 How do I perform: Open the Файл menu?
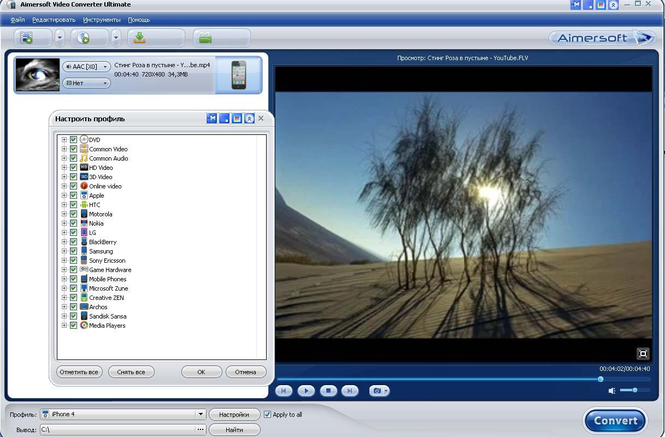17,20
